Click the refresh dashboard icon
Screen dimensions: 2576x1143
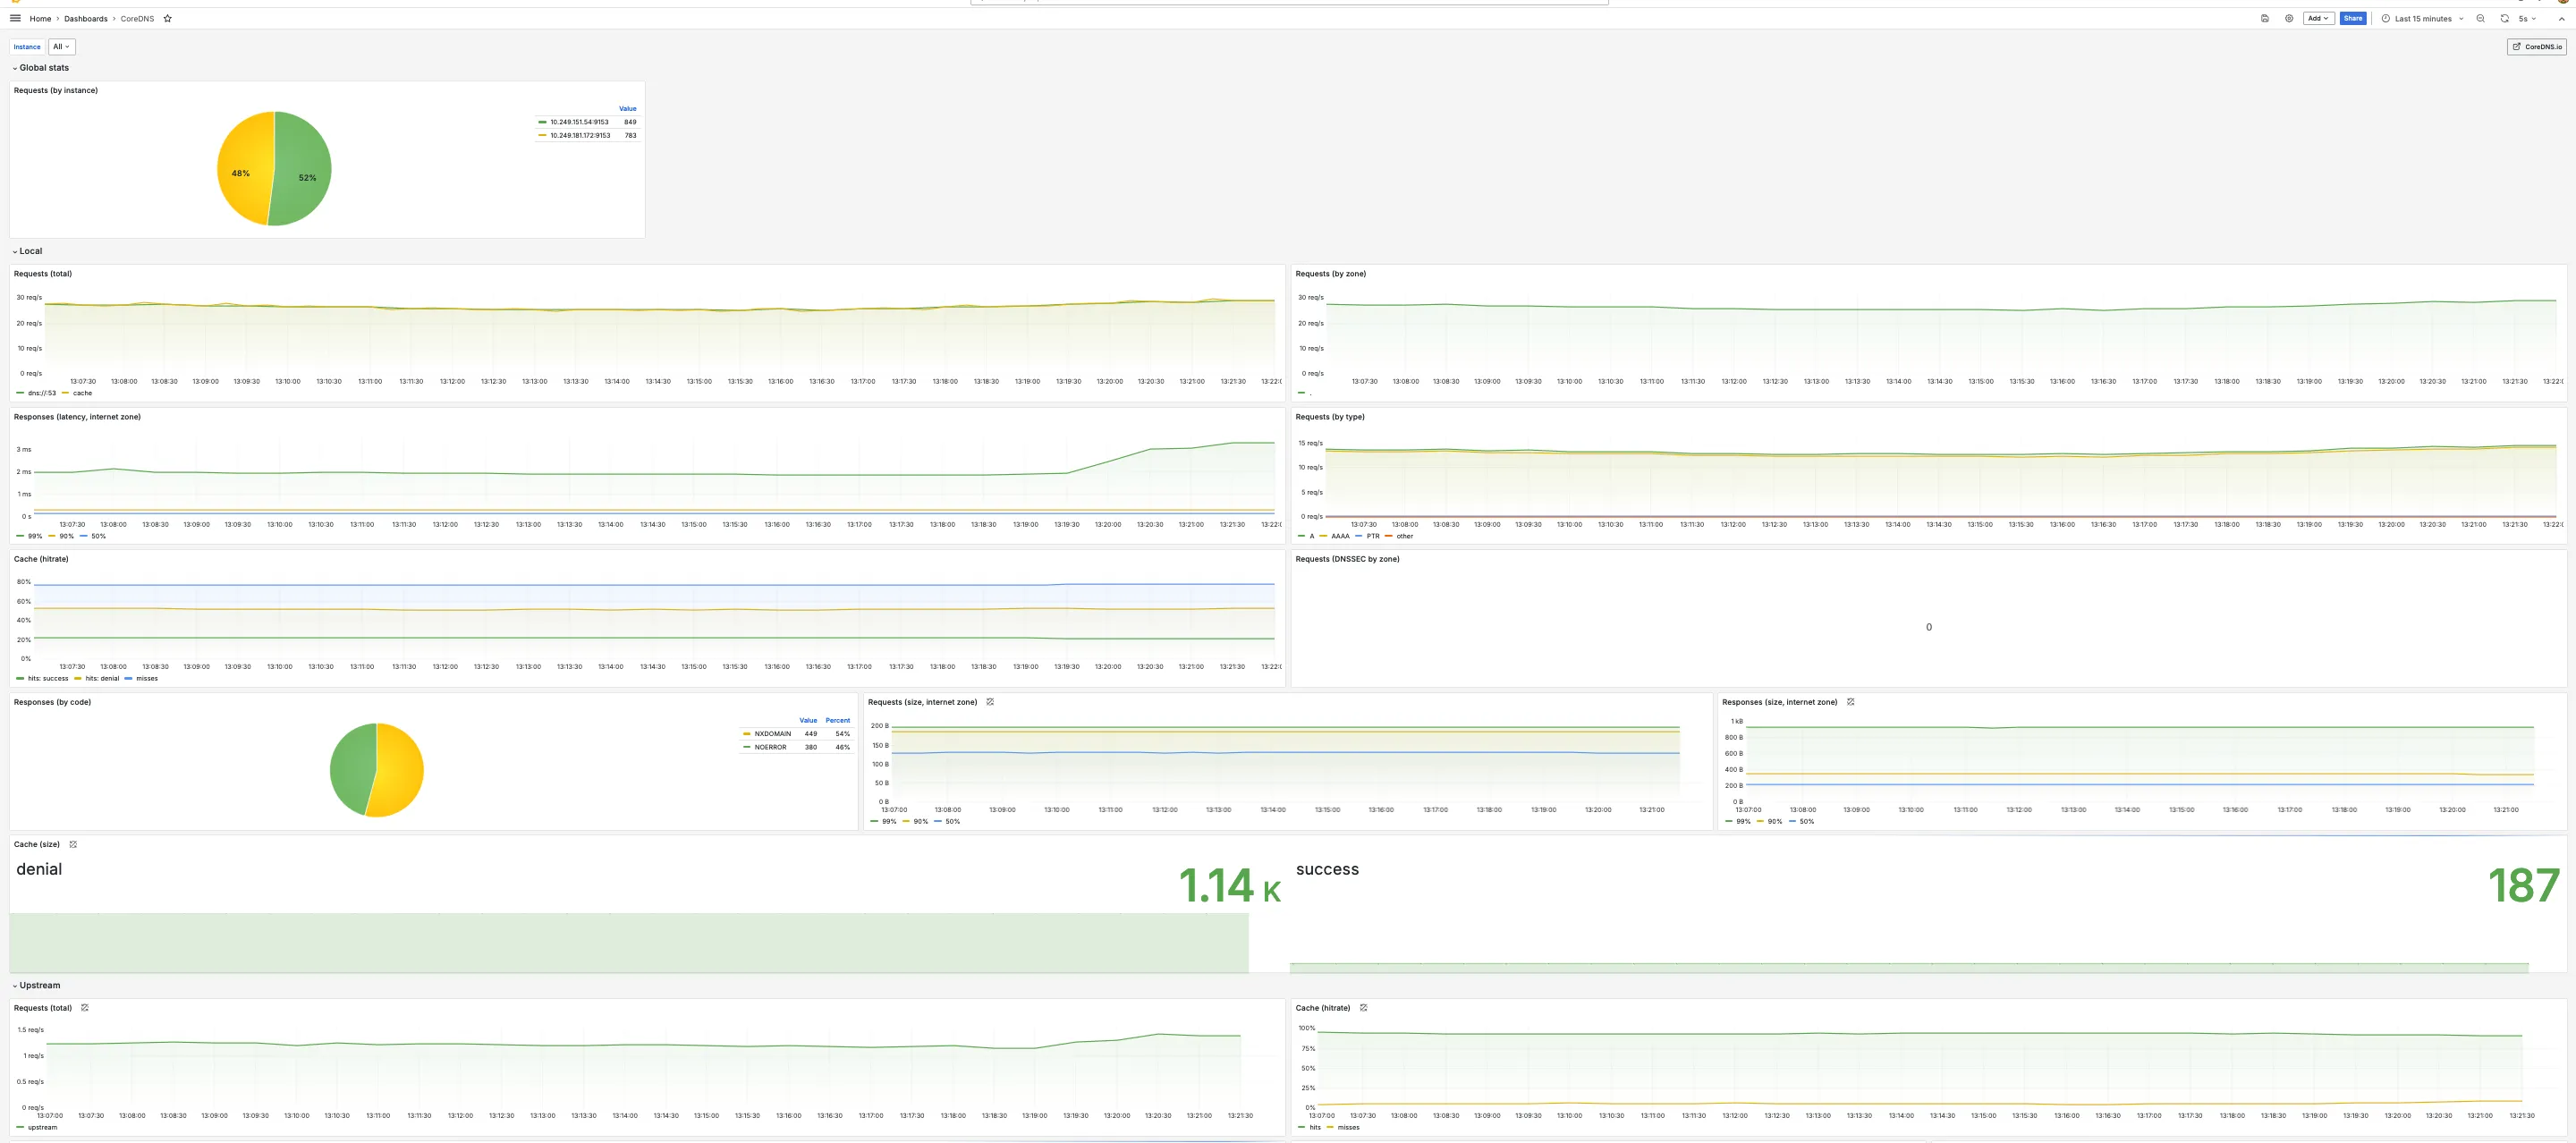click(2504, 18)
